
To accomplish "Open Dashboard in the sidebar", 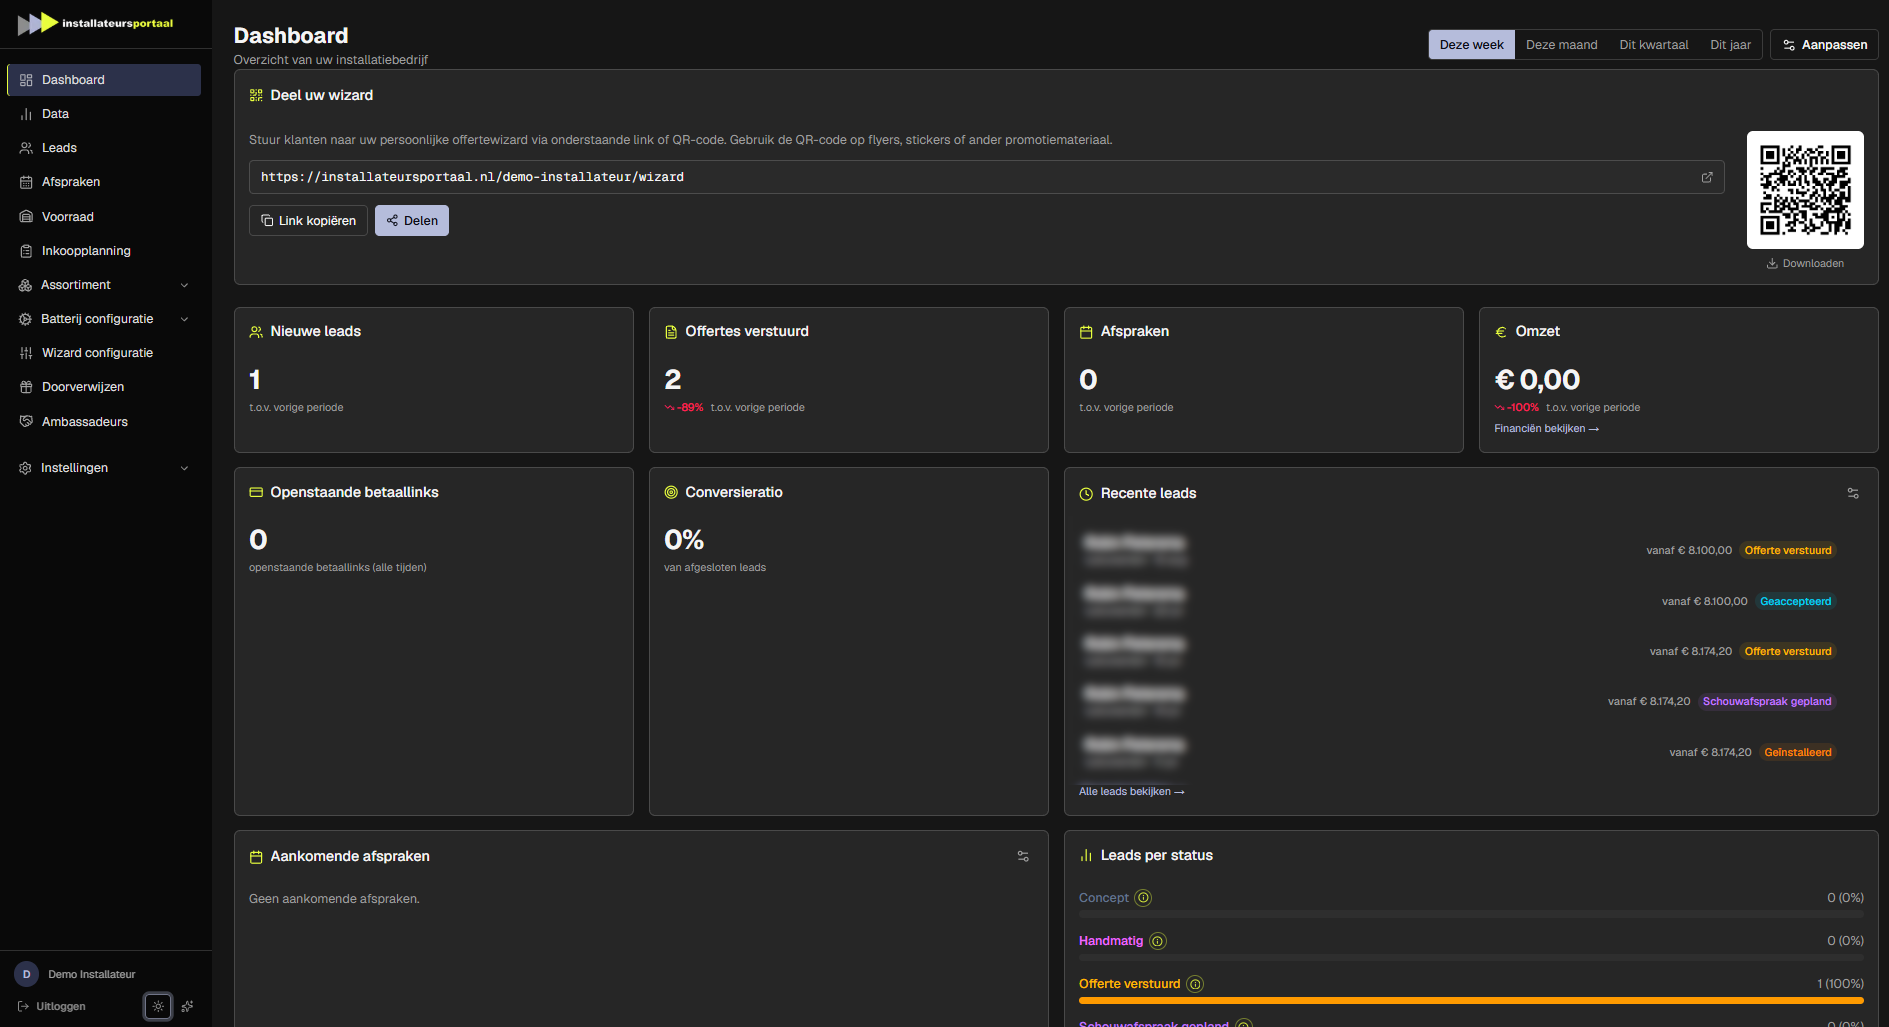I will pyautogui.click(x=104, y=80).
